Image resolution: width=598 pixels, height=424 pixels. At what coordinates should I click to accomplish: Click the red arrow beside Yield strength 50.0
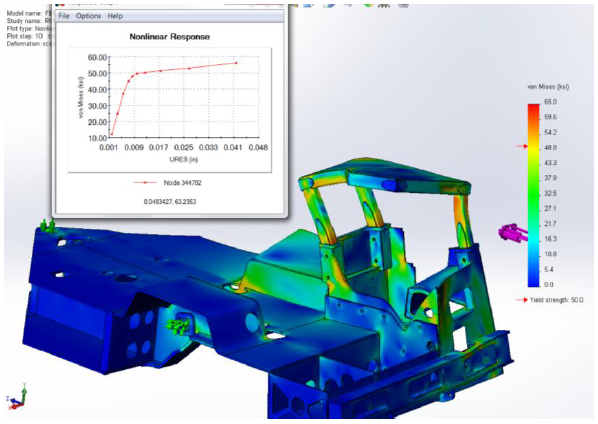[x=522, y=300]
